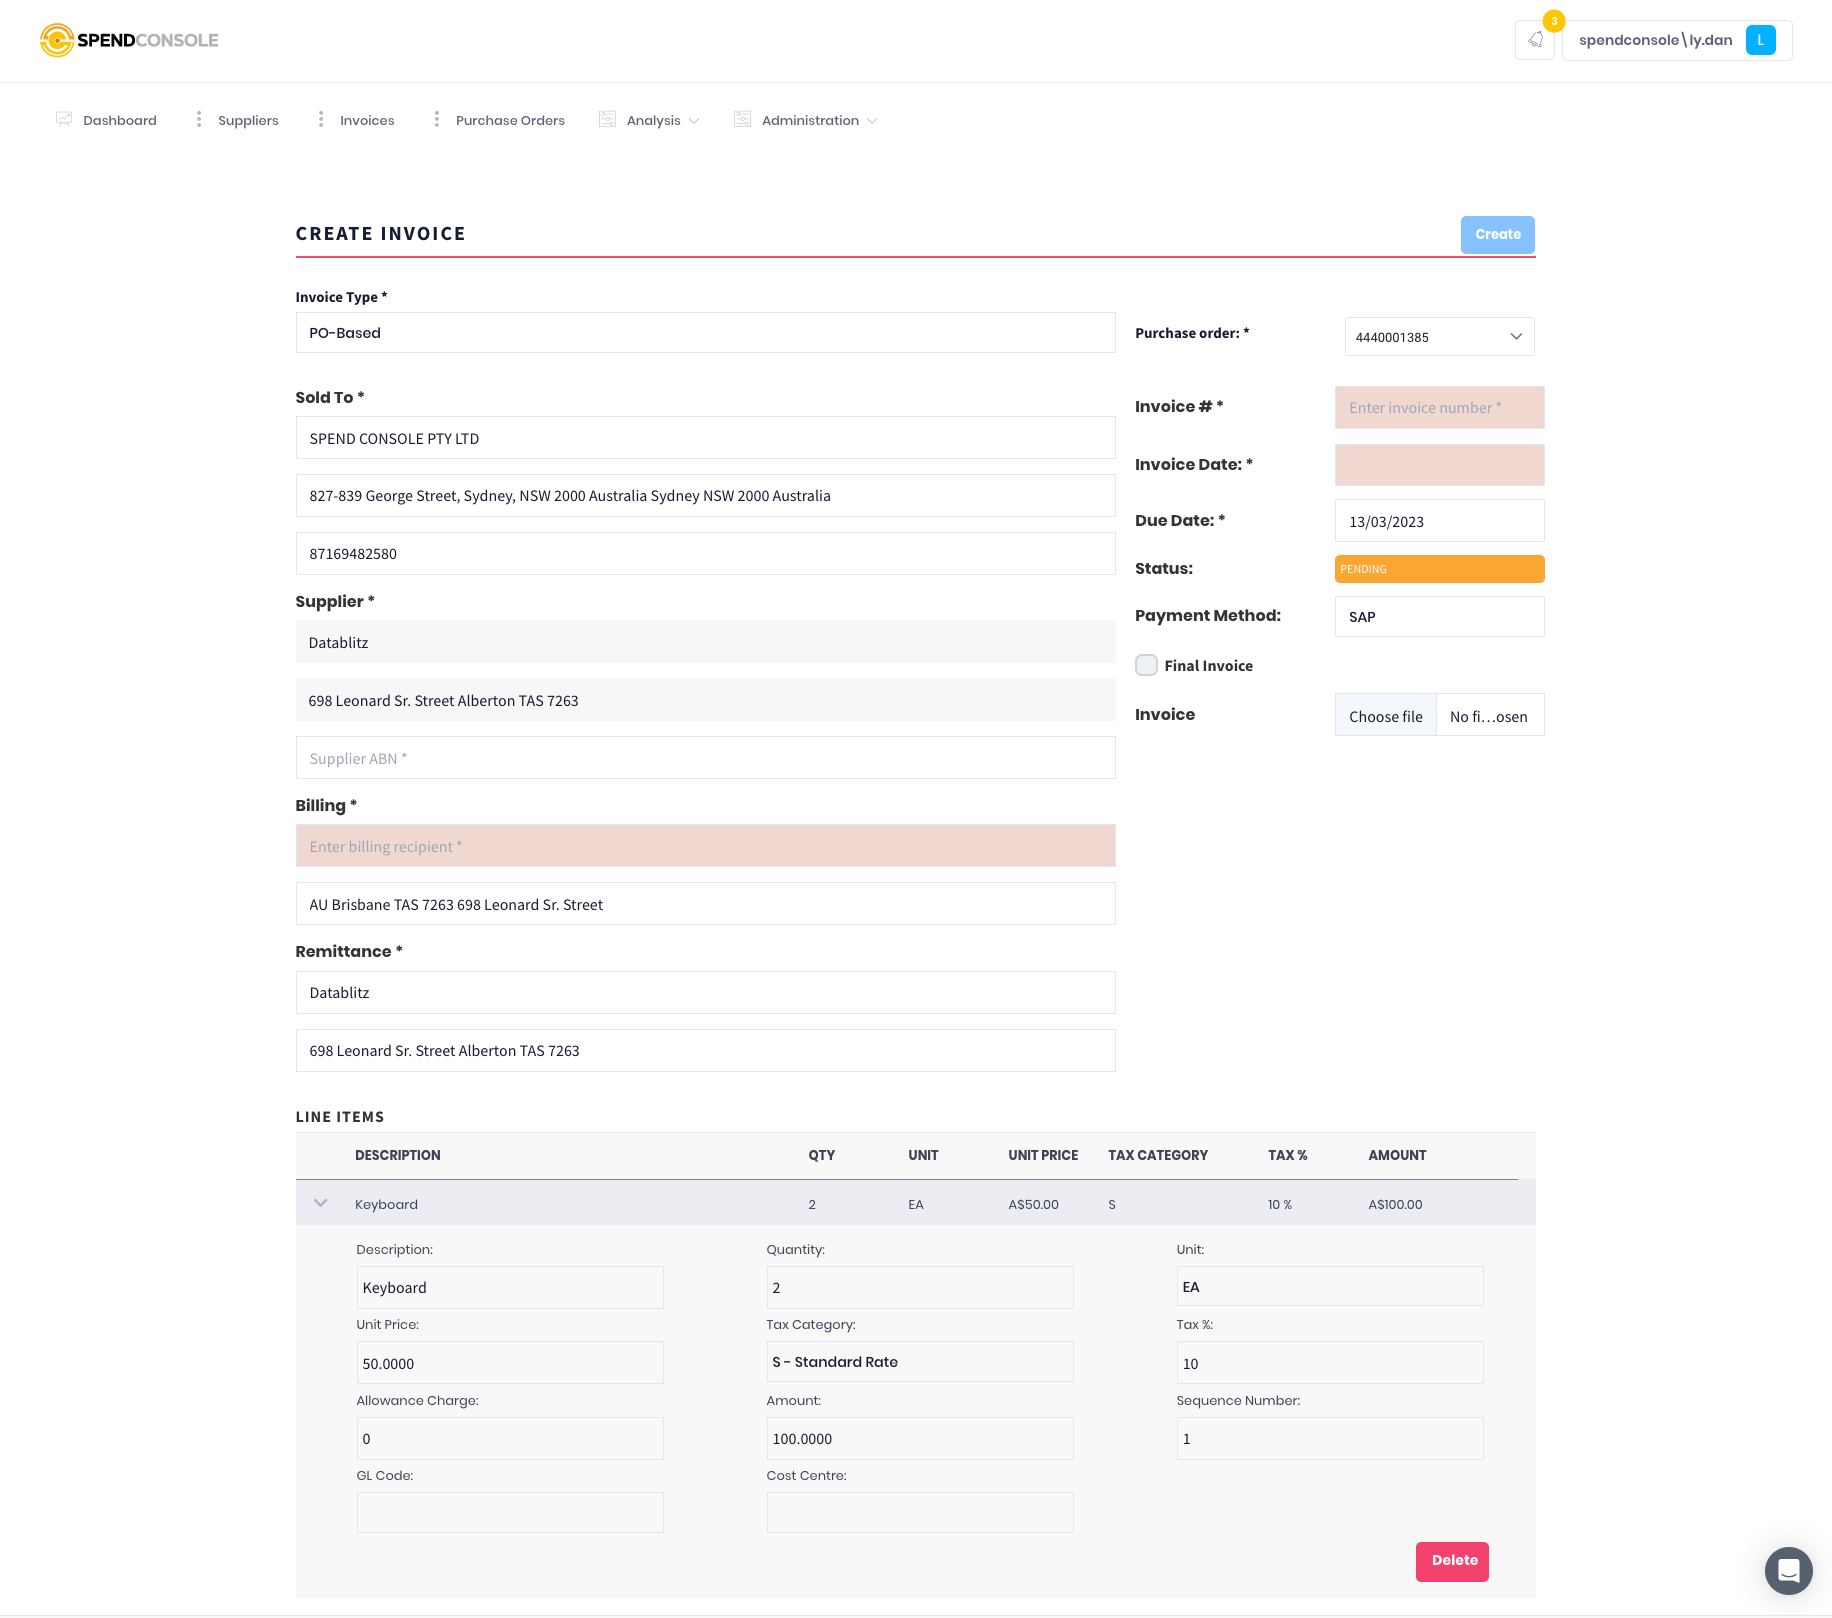Go to the Suppliers page
This screenshot has width=1832, height=1618.
pos(247,120)
